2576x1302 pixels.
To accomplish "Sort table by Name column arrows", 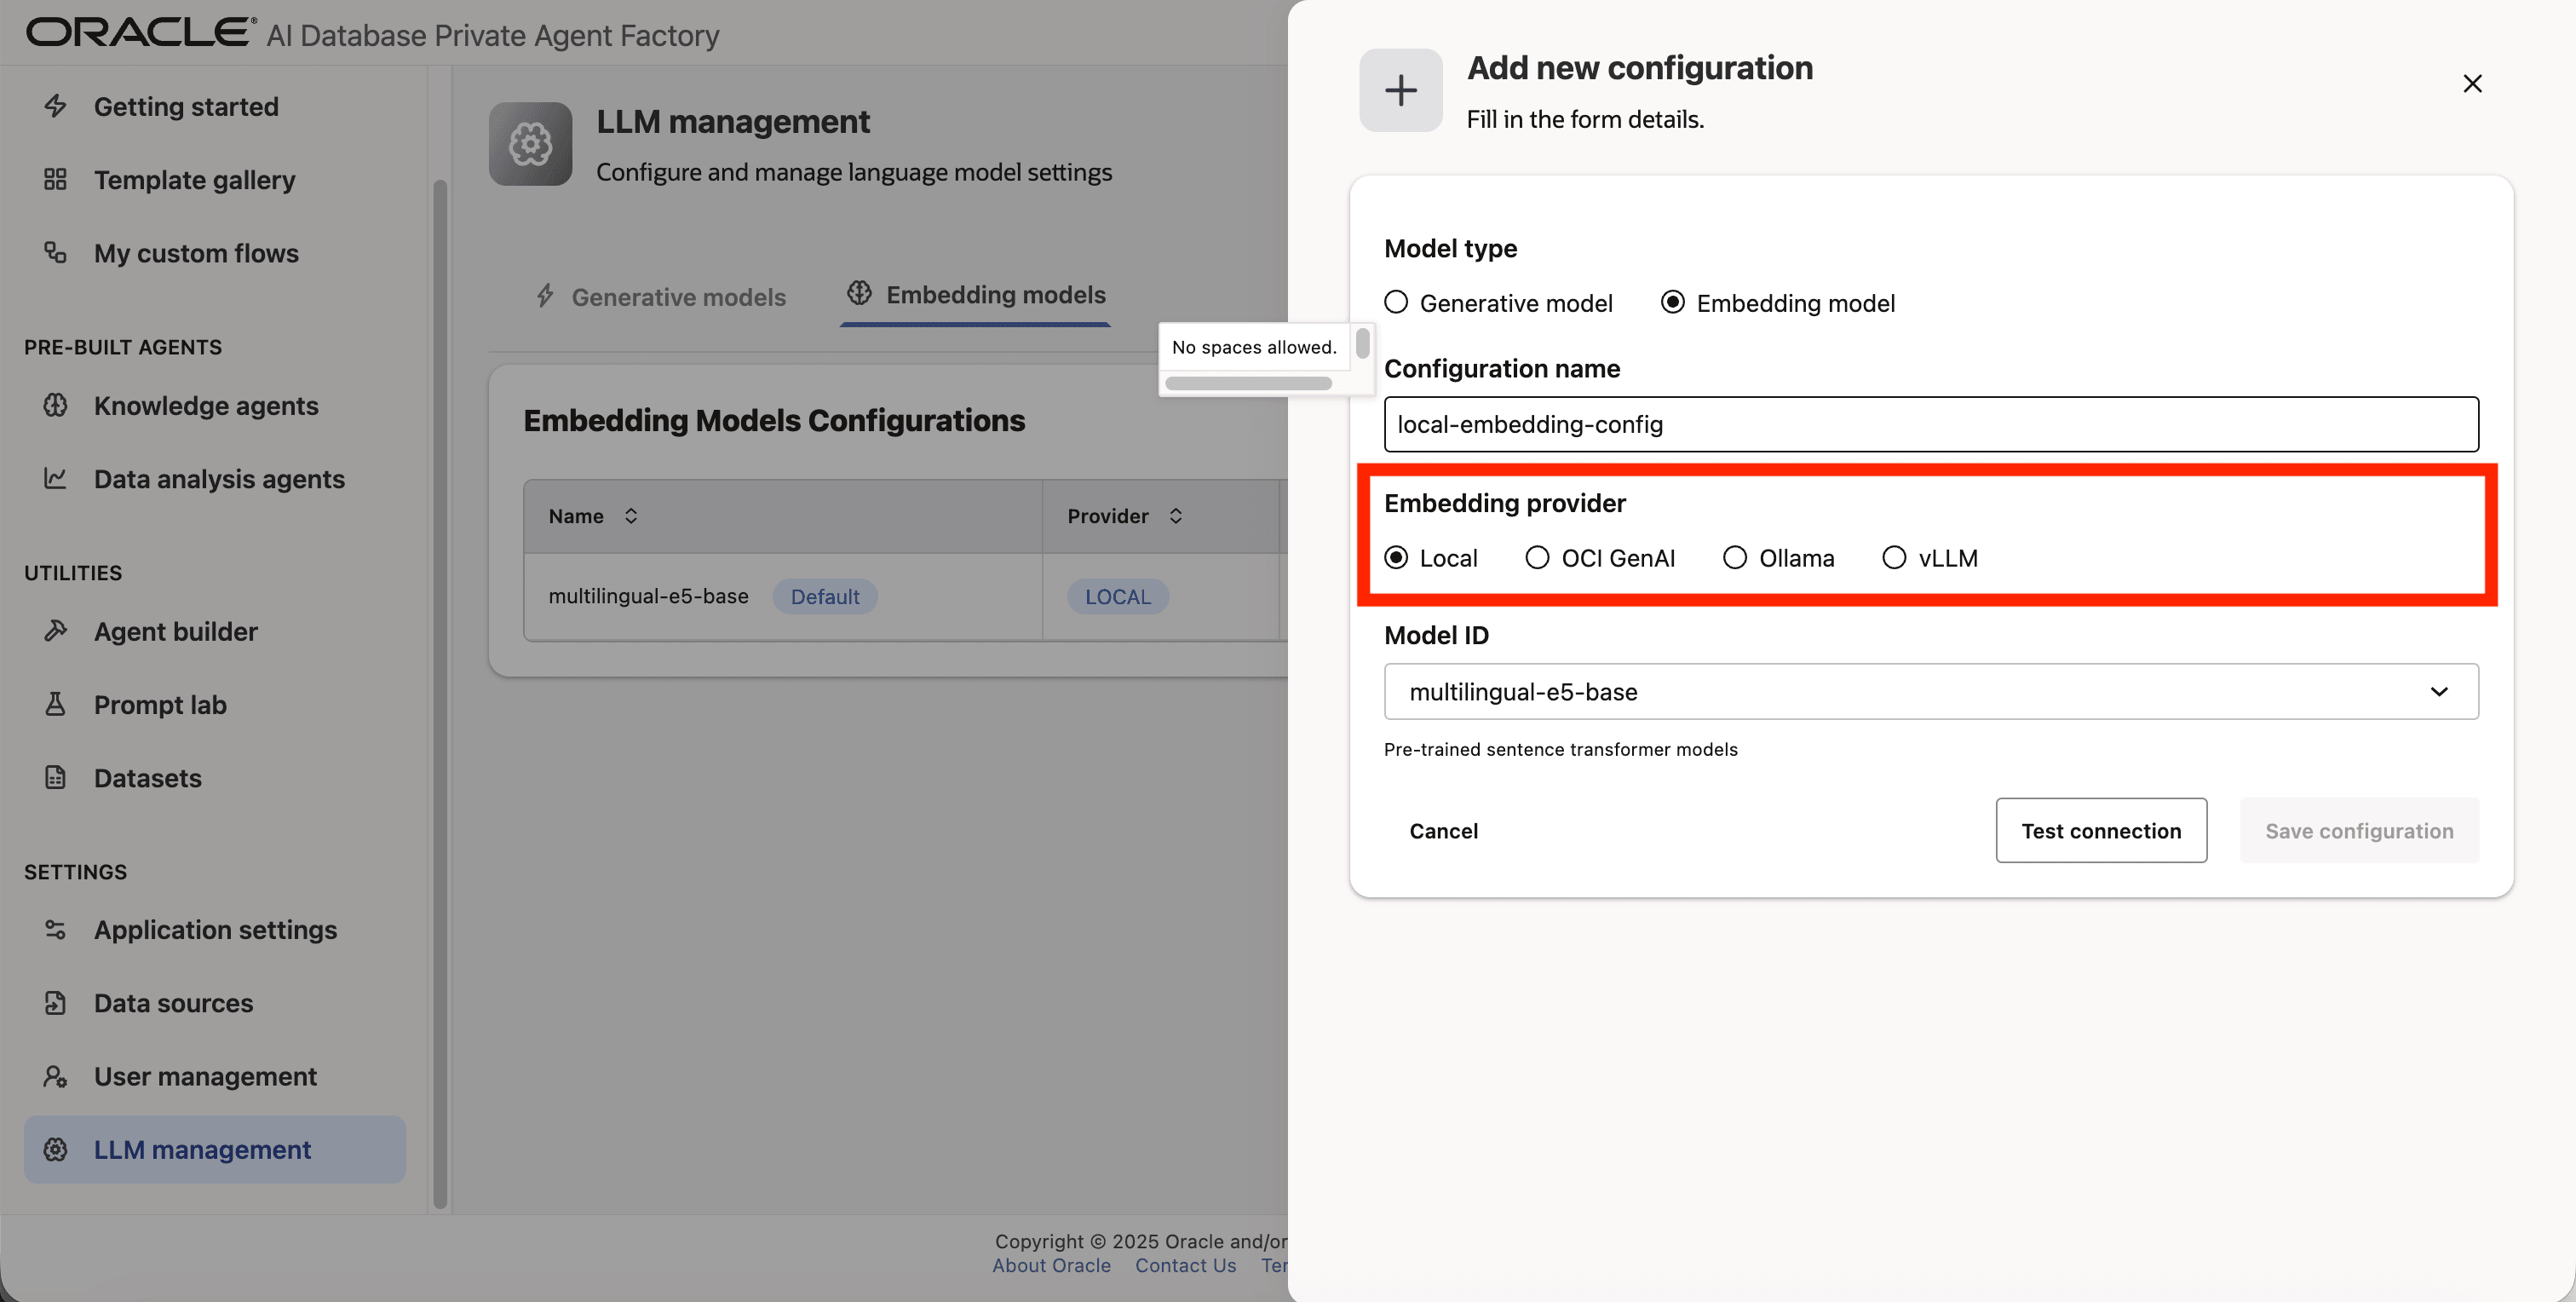I will (631, 516).
